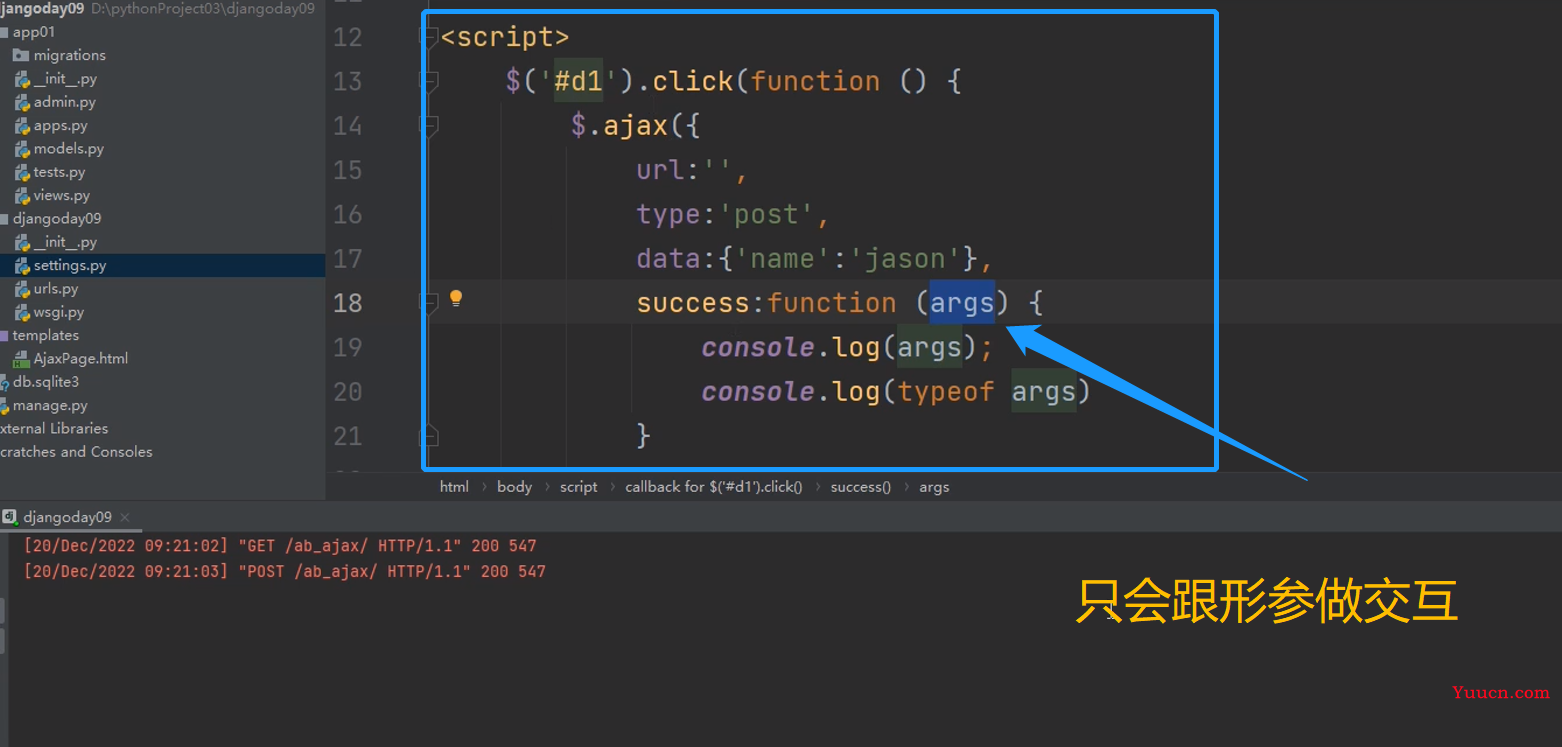Open urls.py in the project tree
Screen dimensions: 1562x747
click(56, 289)
